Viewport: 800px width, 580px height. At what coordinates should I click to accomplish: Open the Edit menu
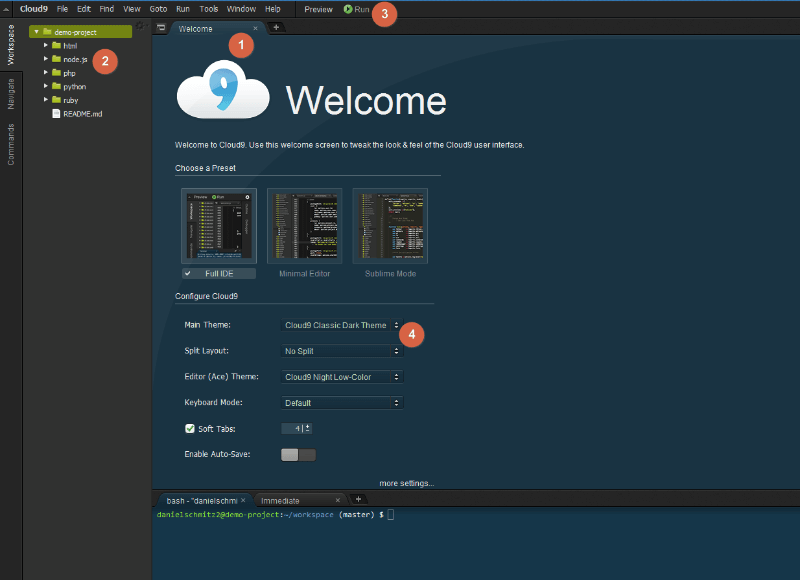(x=84, y=9)
